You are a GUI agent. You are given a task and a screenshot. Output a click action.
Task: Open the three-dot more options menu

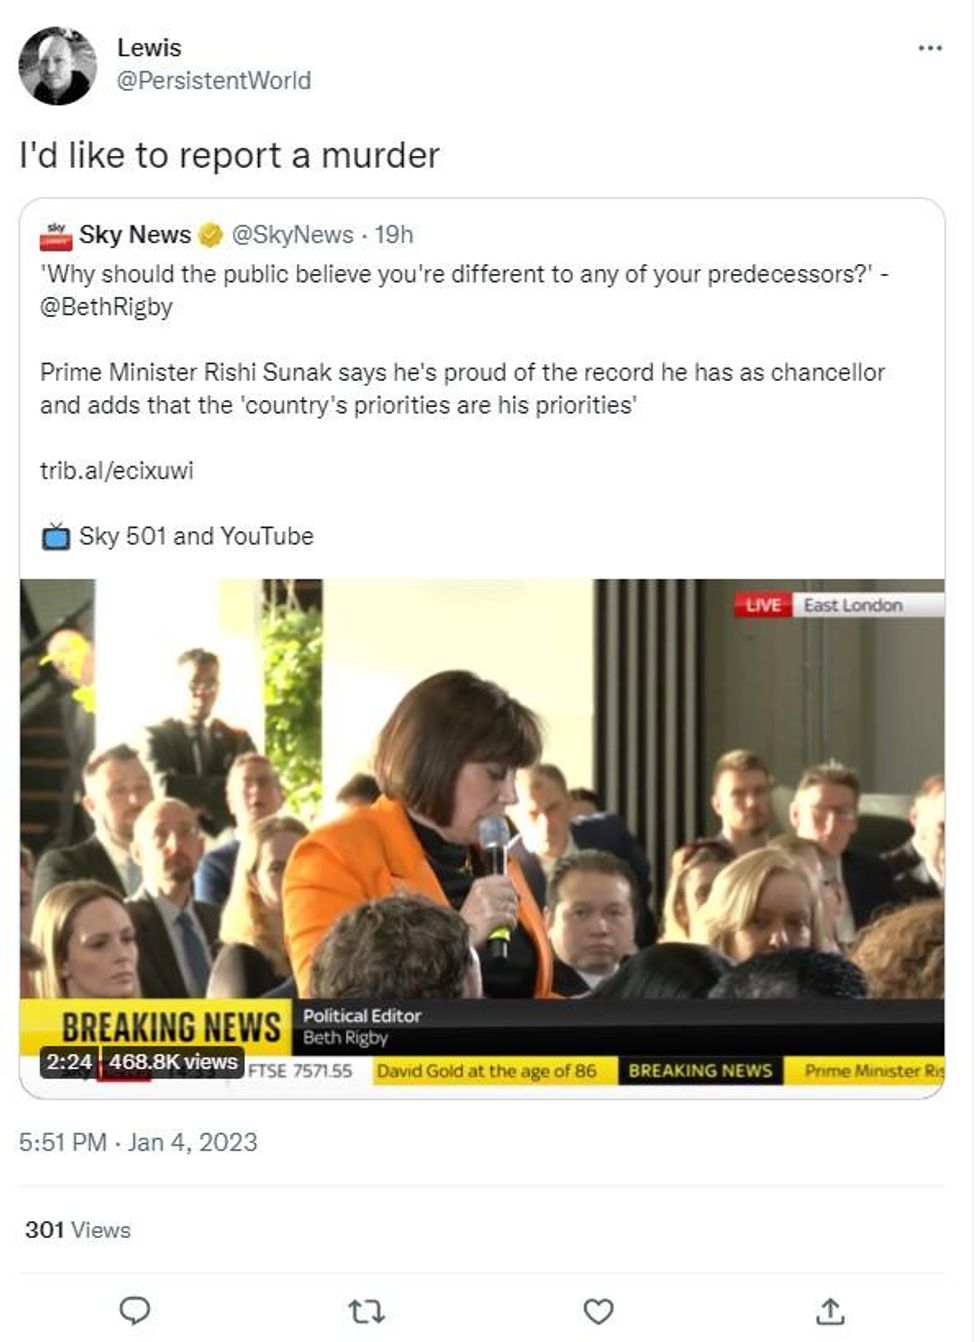(929, 48)
